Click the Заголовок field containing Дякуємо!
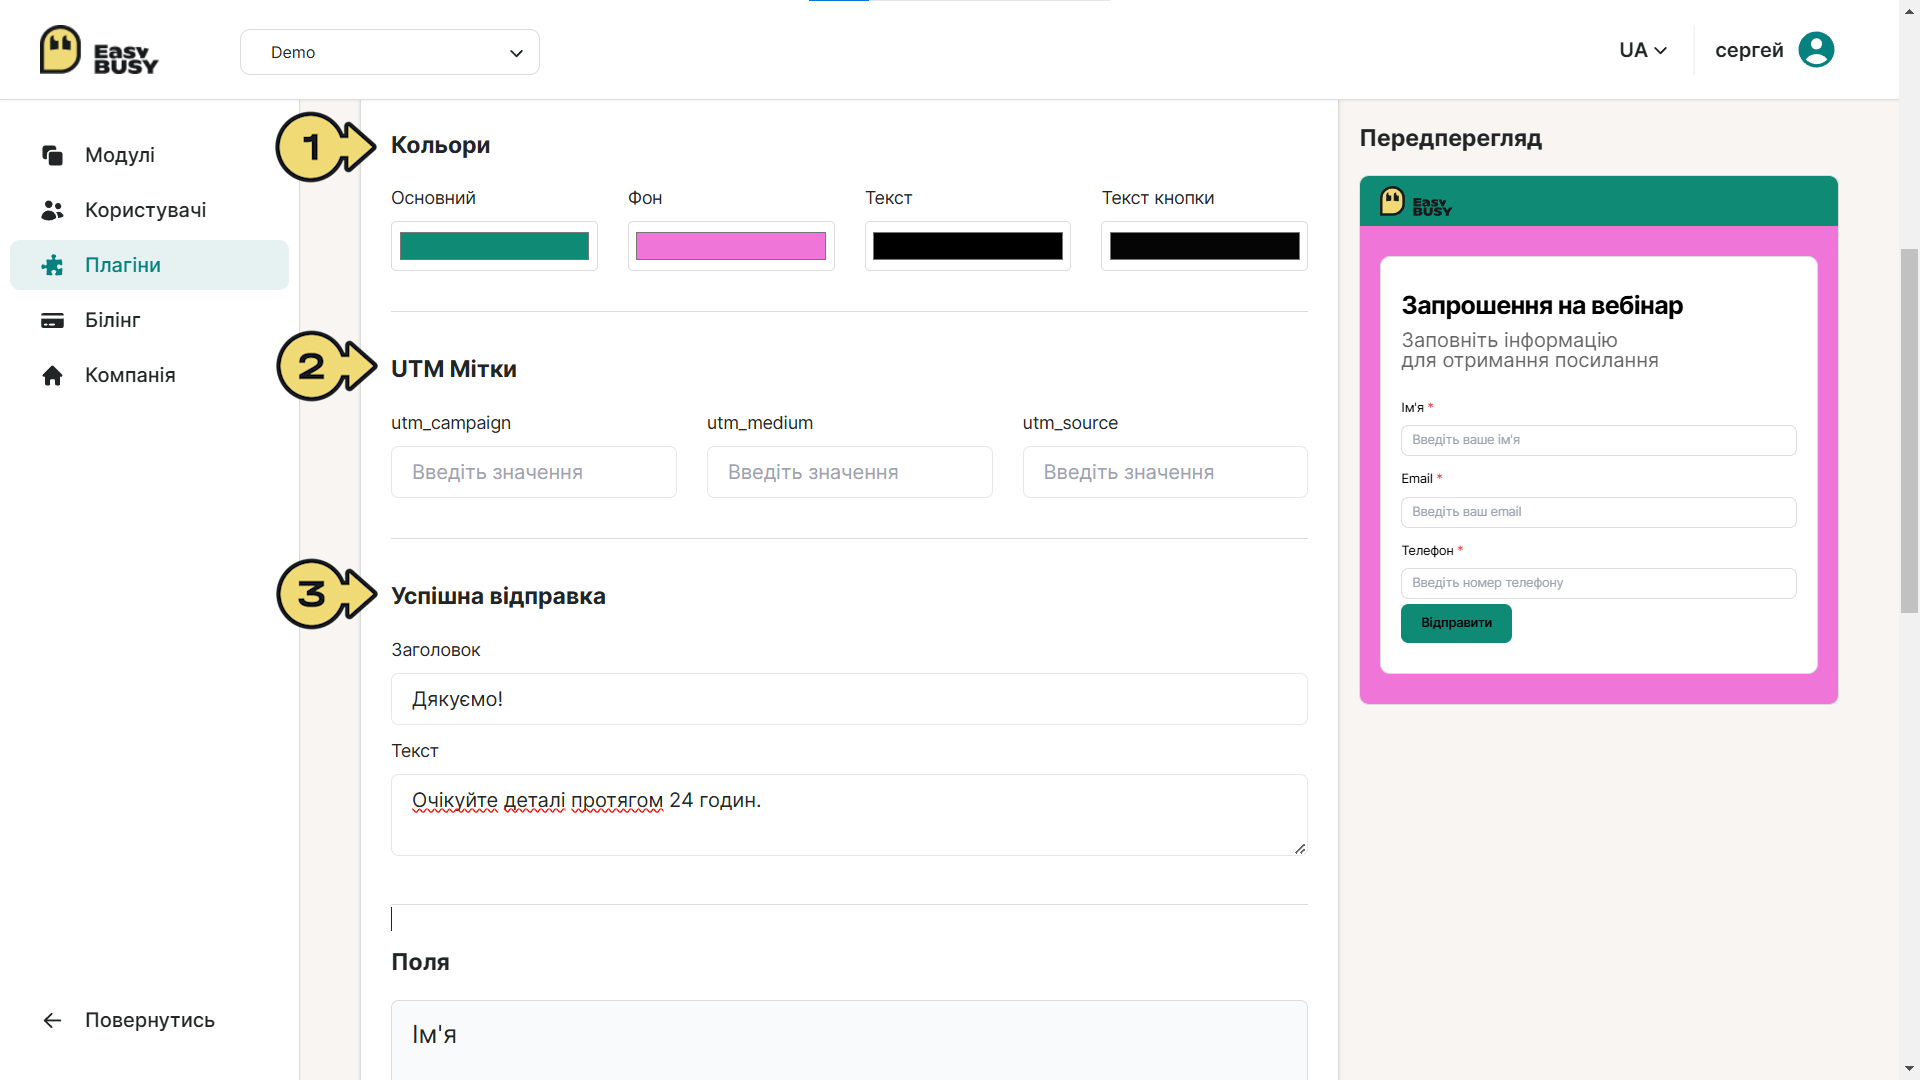1920x1080 pixels. (849, 699)
